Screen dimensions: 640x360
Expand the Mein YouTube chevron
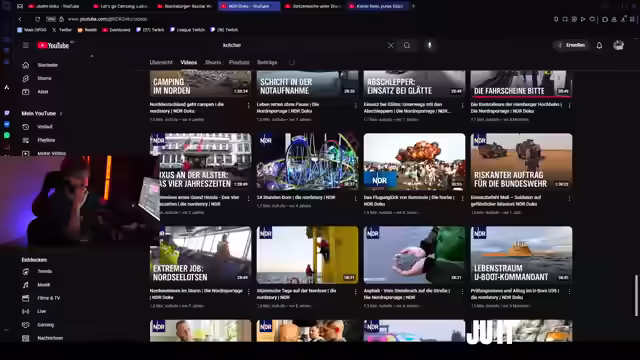(x=61, y=113)
